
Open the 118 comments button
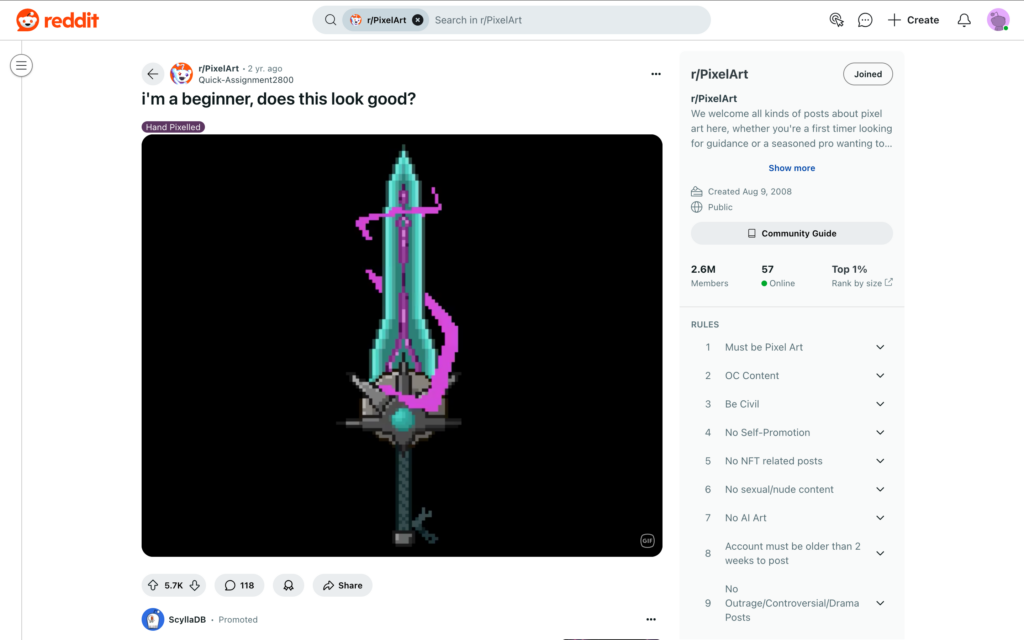pyautogui.click(x=239, y=585)
